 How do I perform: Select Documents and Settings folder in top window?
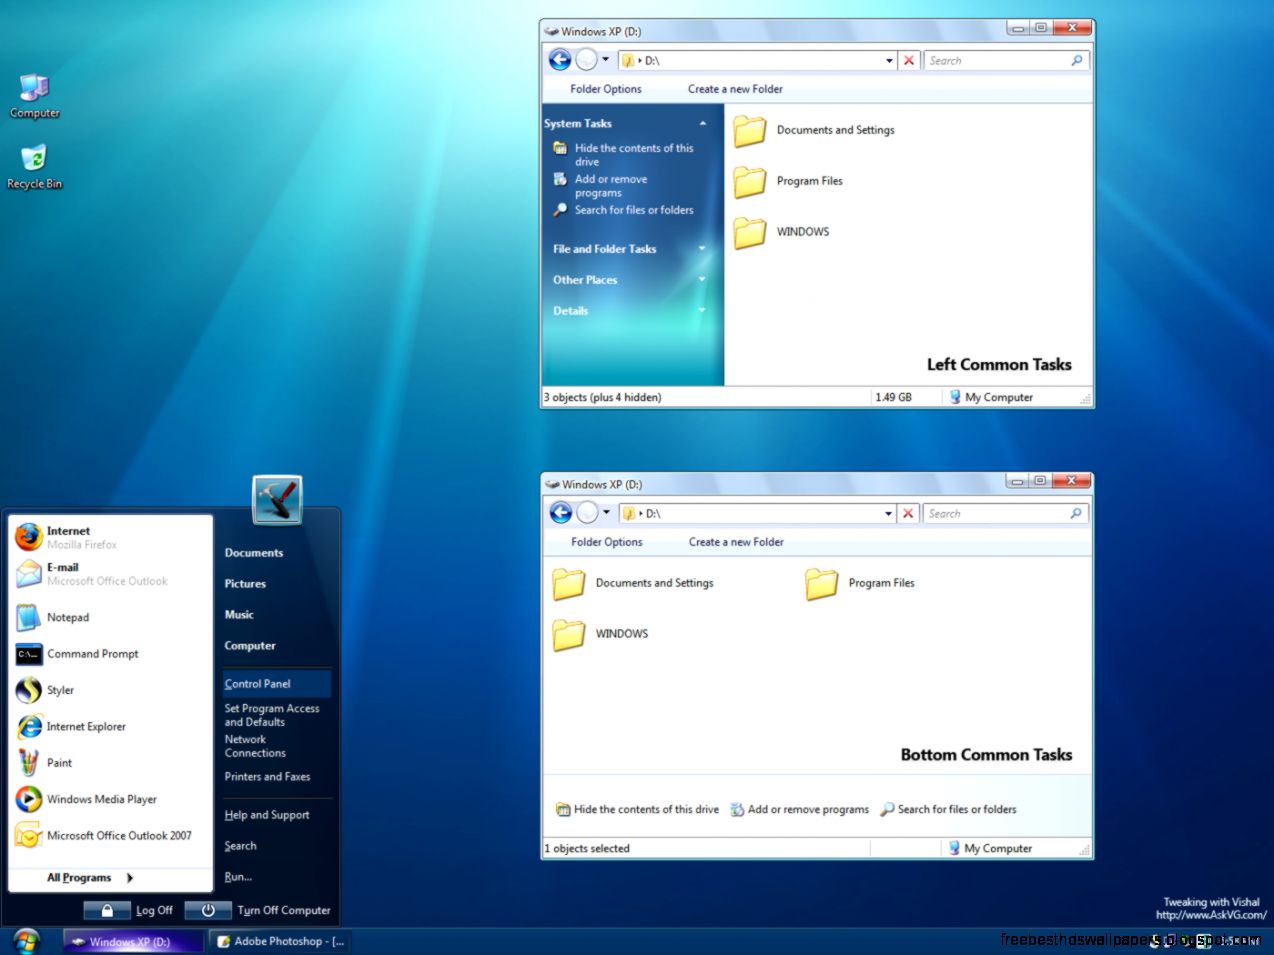click(x=814, y=130)
